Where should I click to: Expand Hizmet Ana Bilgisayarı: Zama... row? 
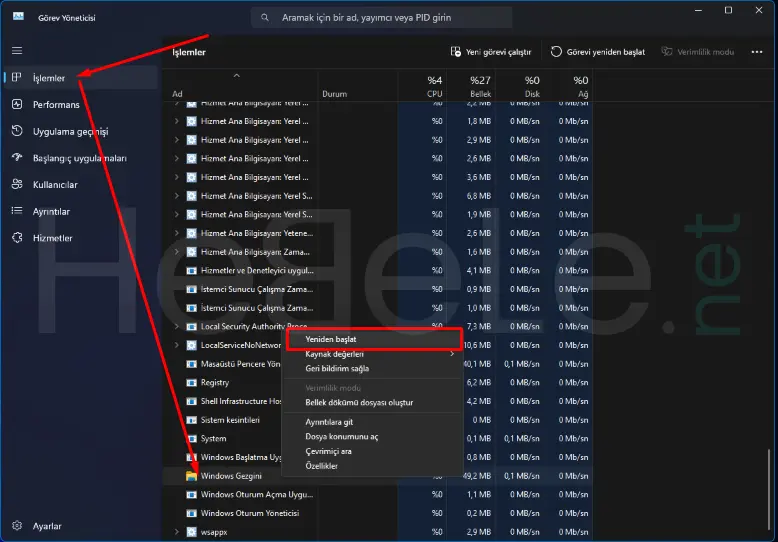[x=177, y=252]
